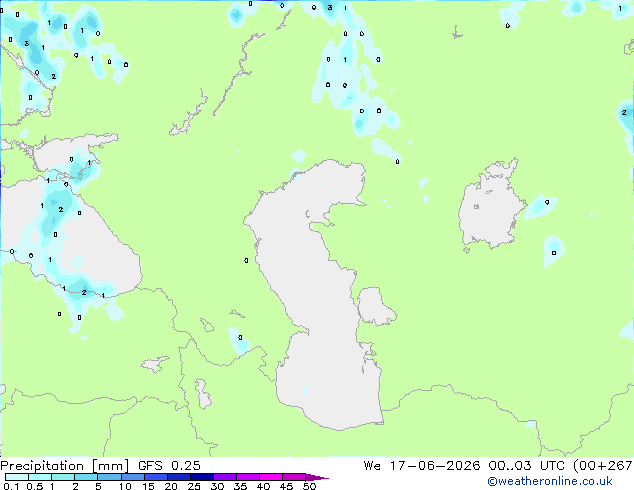Pick the legend swatch between 45 and 50
Image resolution: width=634 pixels, height=490 pixels.
294,477
